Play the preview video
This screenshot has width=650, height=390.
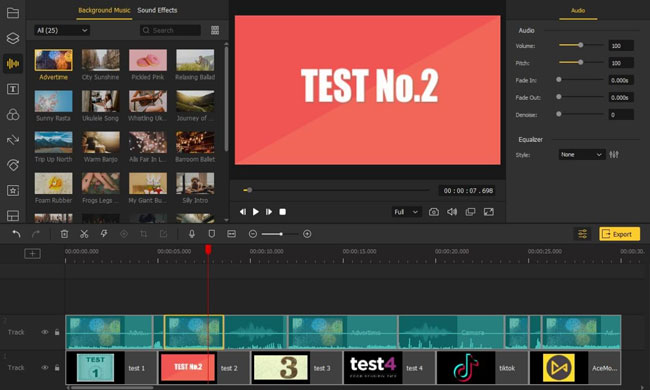click(256, 212)
